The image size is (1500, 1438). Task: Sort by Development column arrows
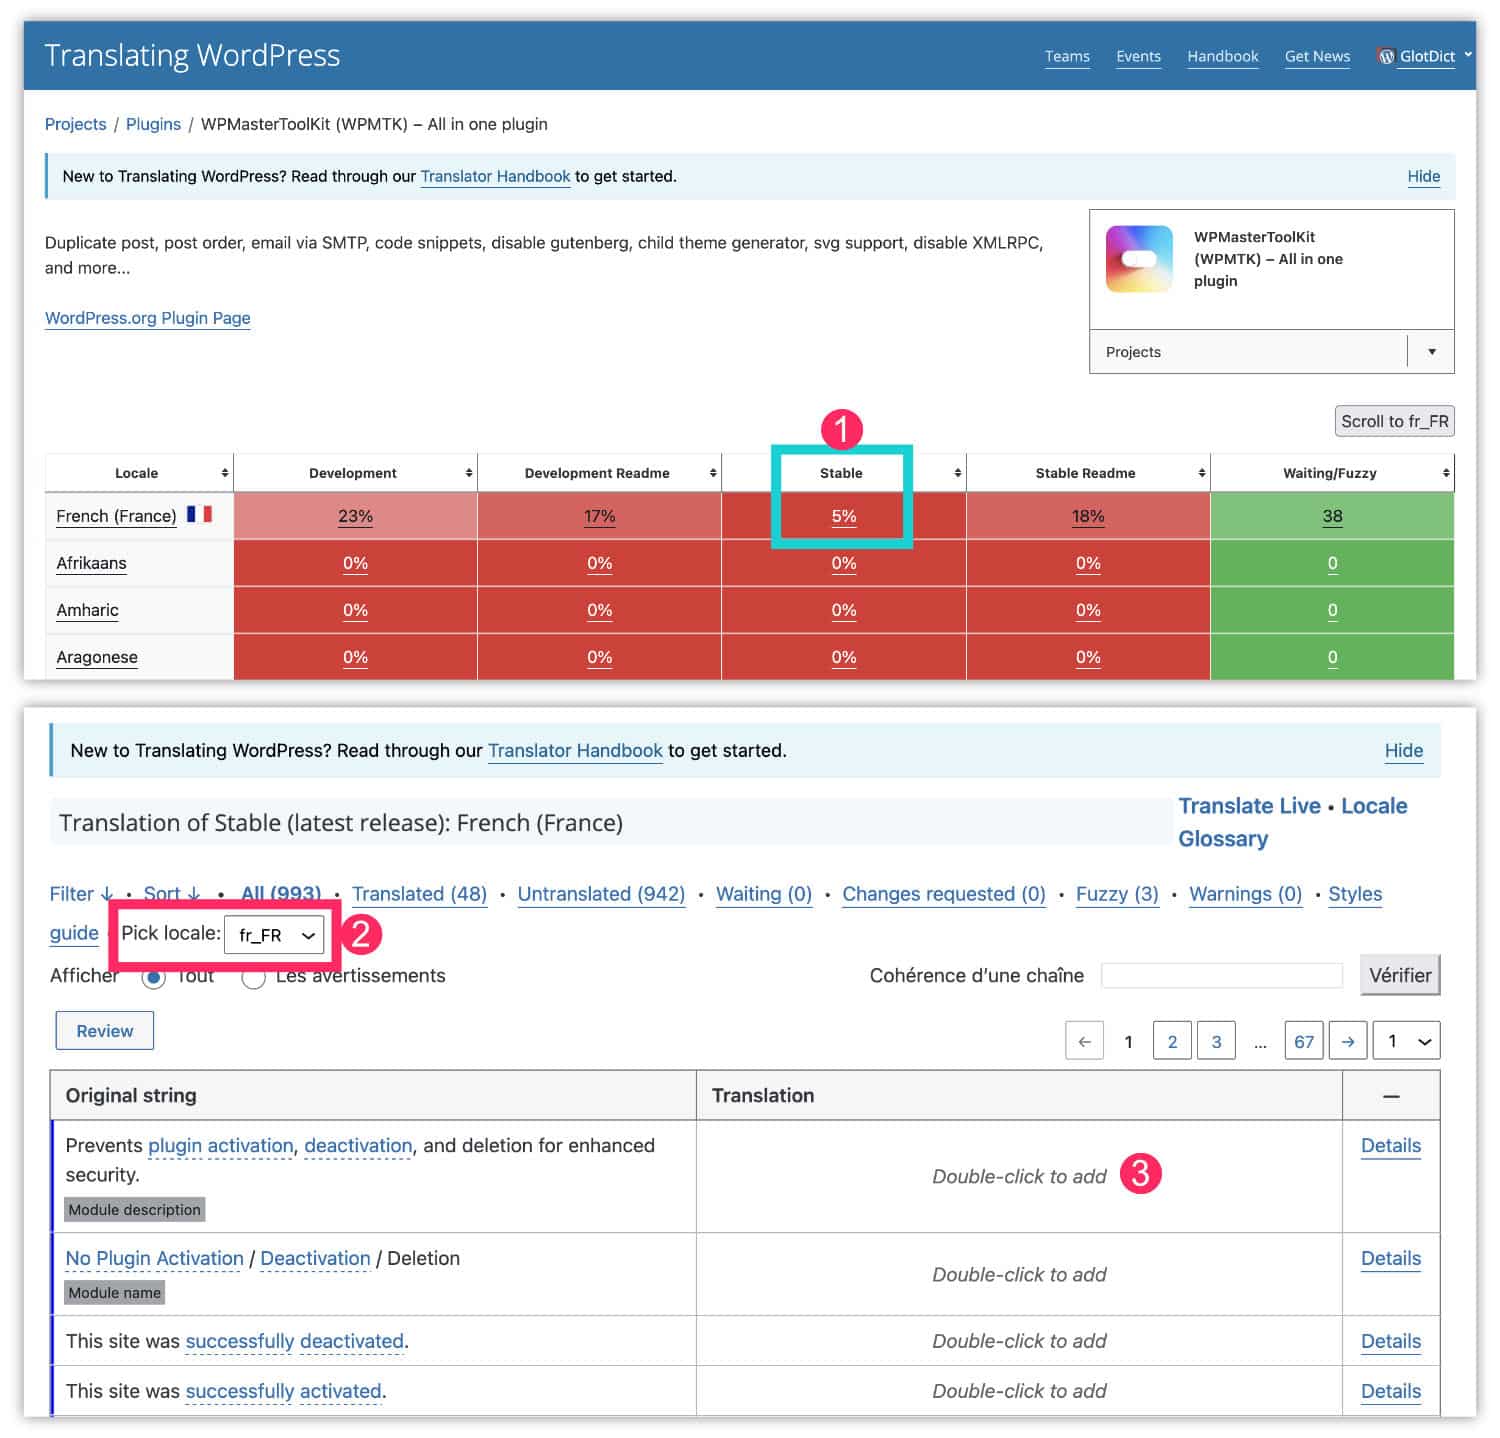(x=469, y=473)
